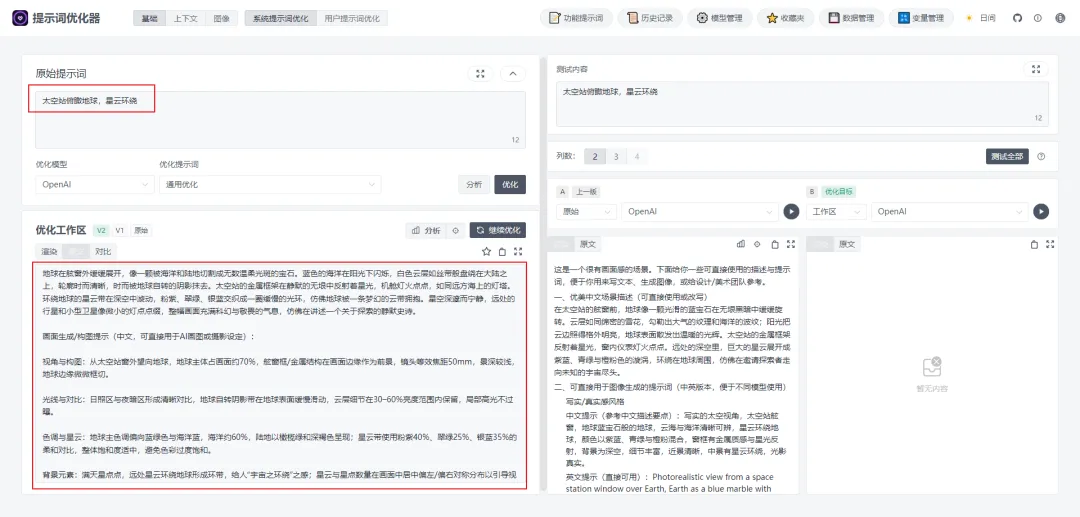Open the 优化提示词 通用优化 dropdown
Screen dimensions: 1080x517
click(269, 184)
